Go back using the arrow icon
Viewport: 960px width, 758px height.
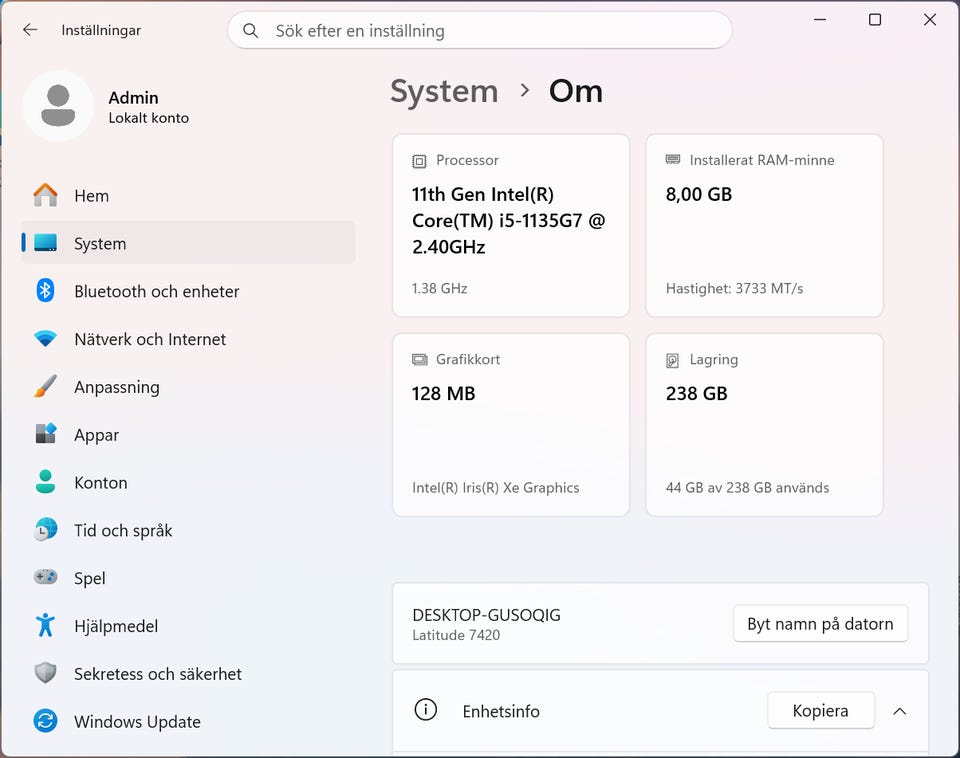pos(30,30)
